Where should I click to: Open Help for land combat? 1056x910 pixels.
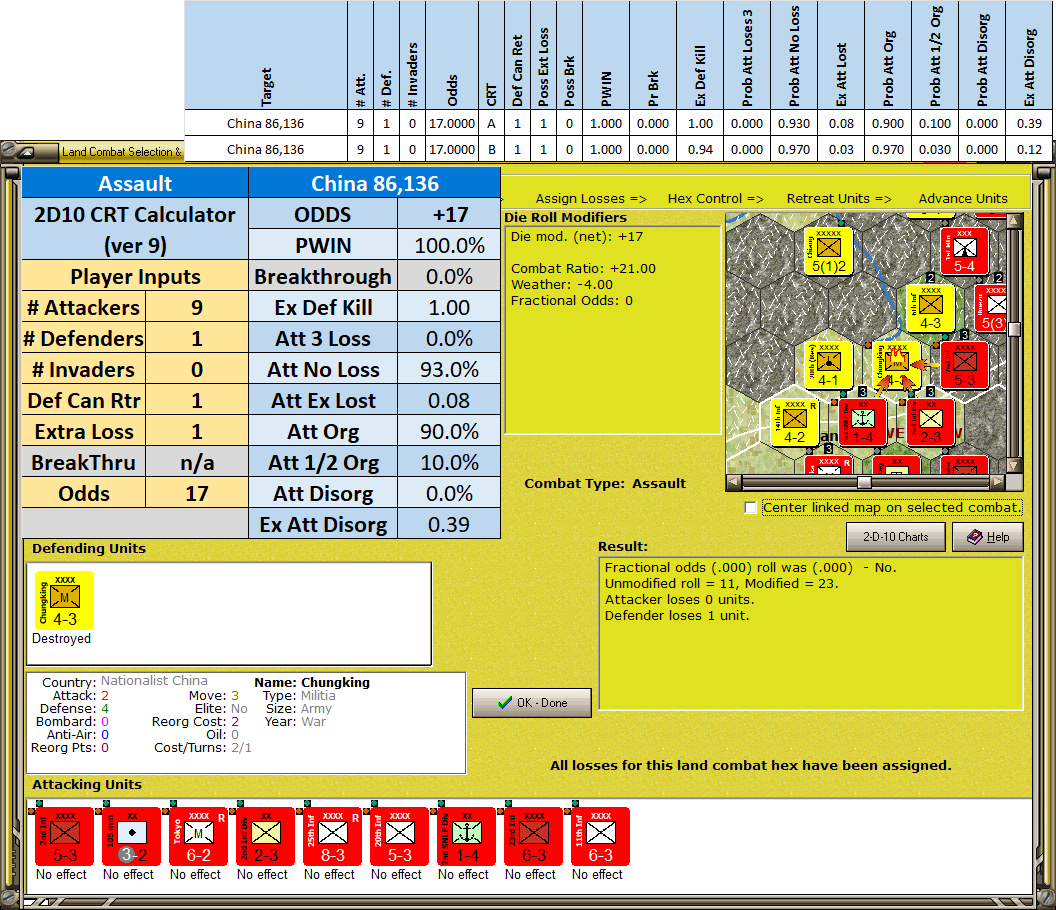tap(988, 537)
